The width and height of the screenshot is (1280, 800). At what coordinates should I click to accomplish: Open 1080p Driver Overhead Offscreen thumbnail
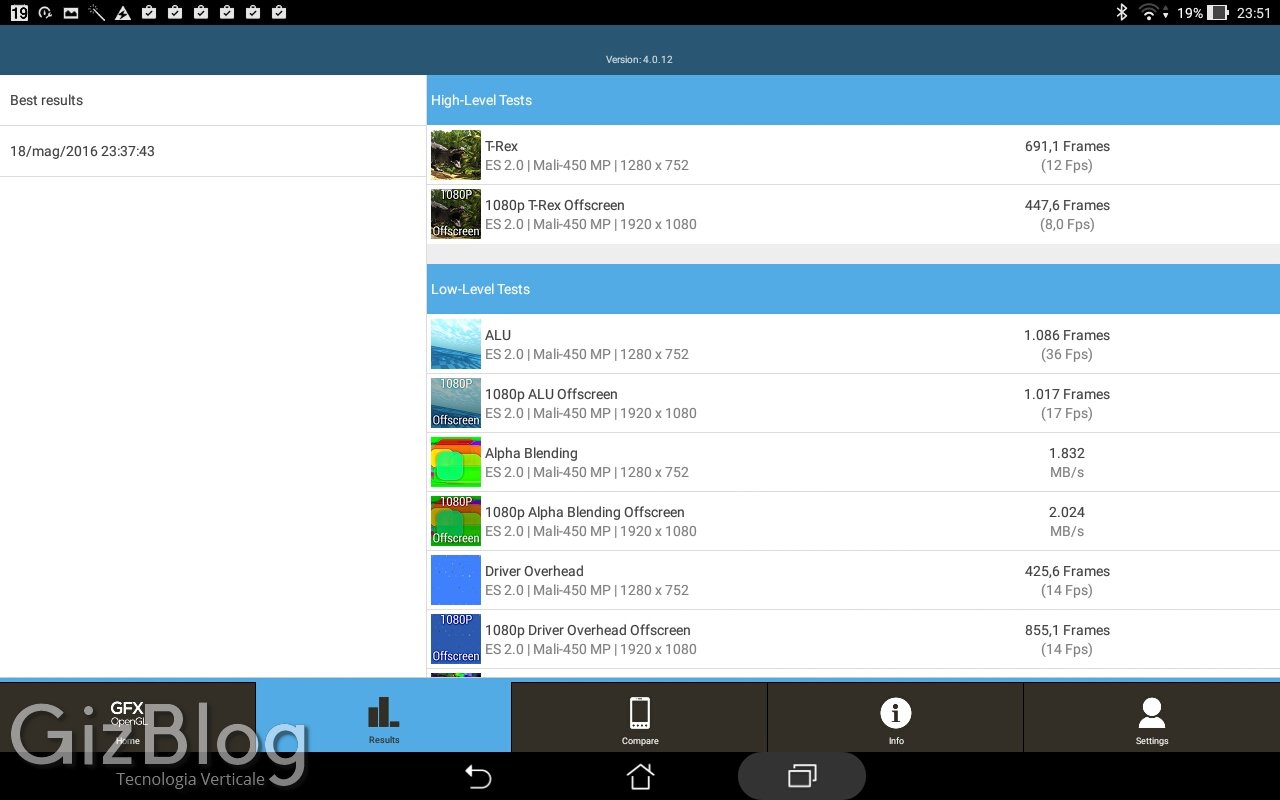click(456, 639)
